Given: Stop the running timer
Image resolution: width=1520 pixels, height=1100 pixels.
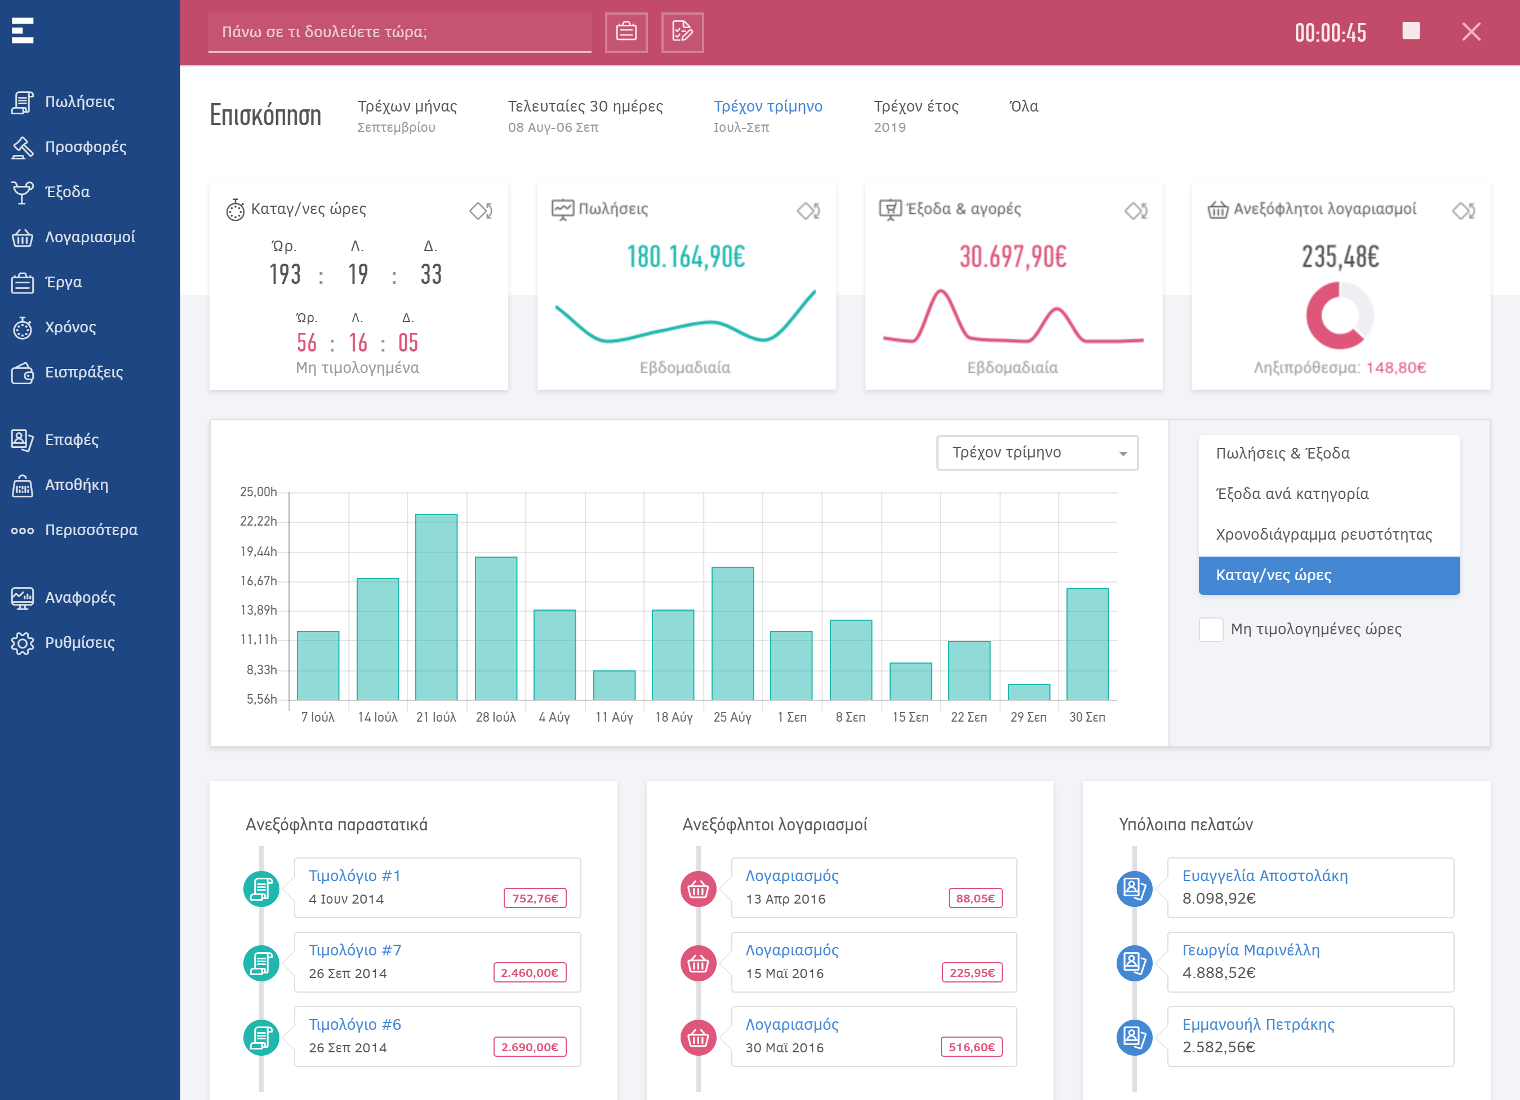Looking at the screenshot, I should click(1411, 31).
